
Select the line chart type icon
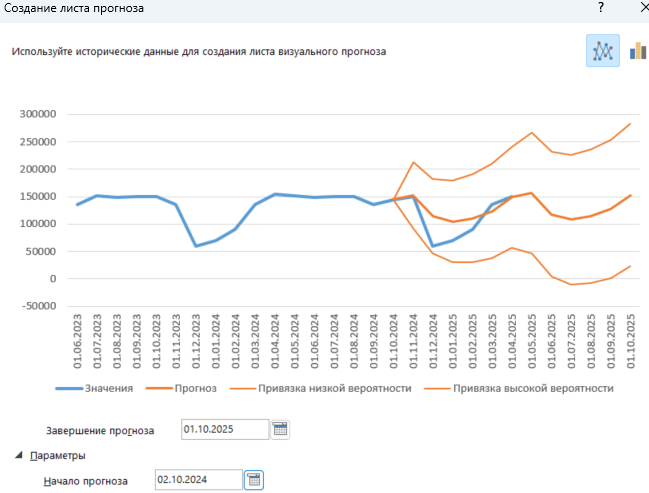coord(603,51)
